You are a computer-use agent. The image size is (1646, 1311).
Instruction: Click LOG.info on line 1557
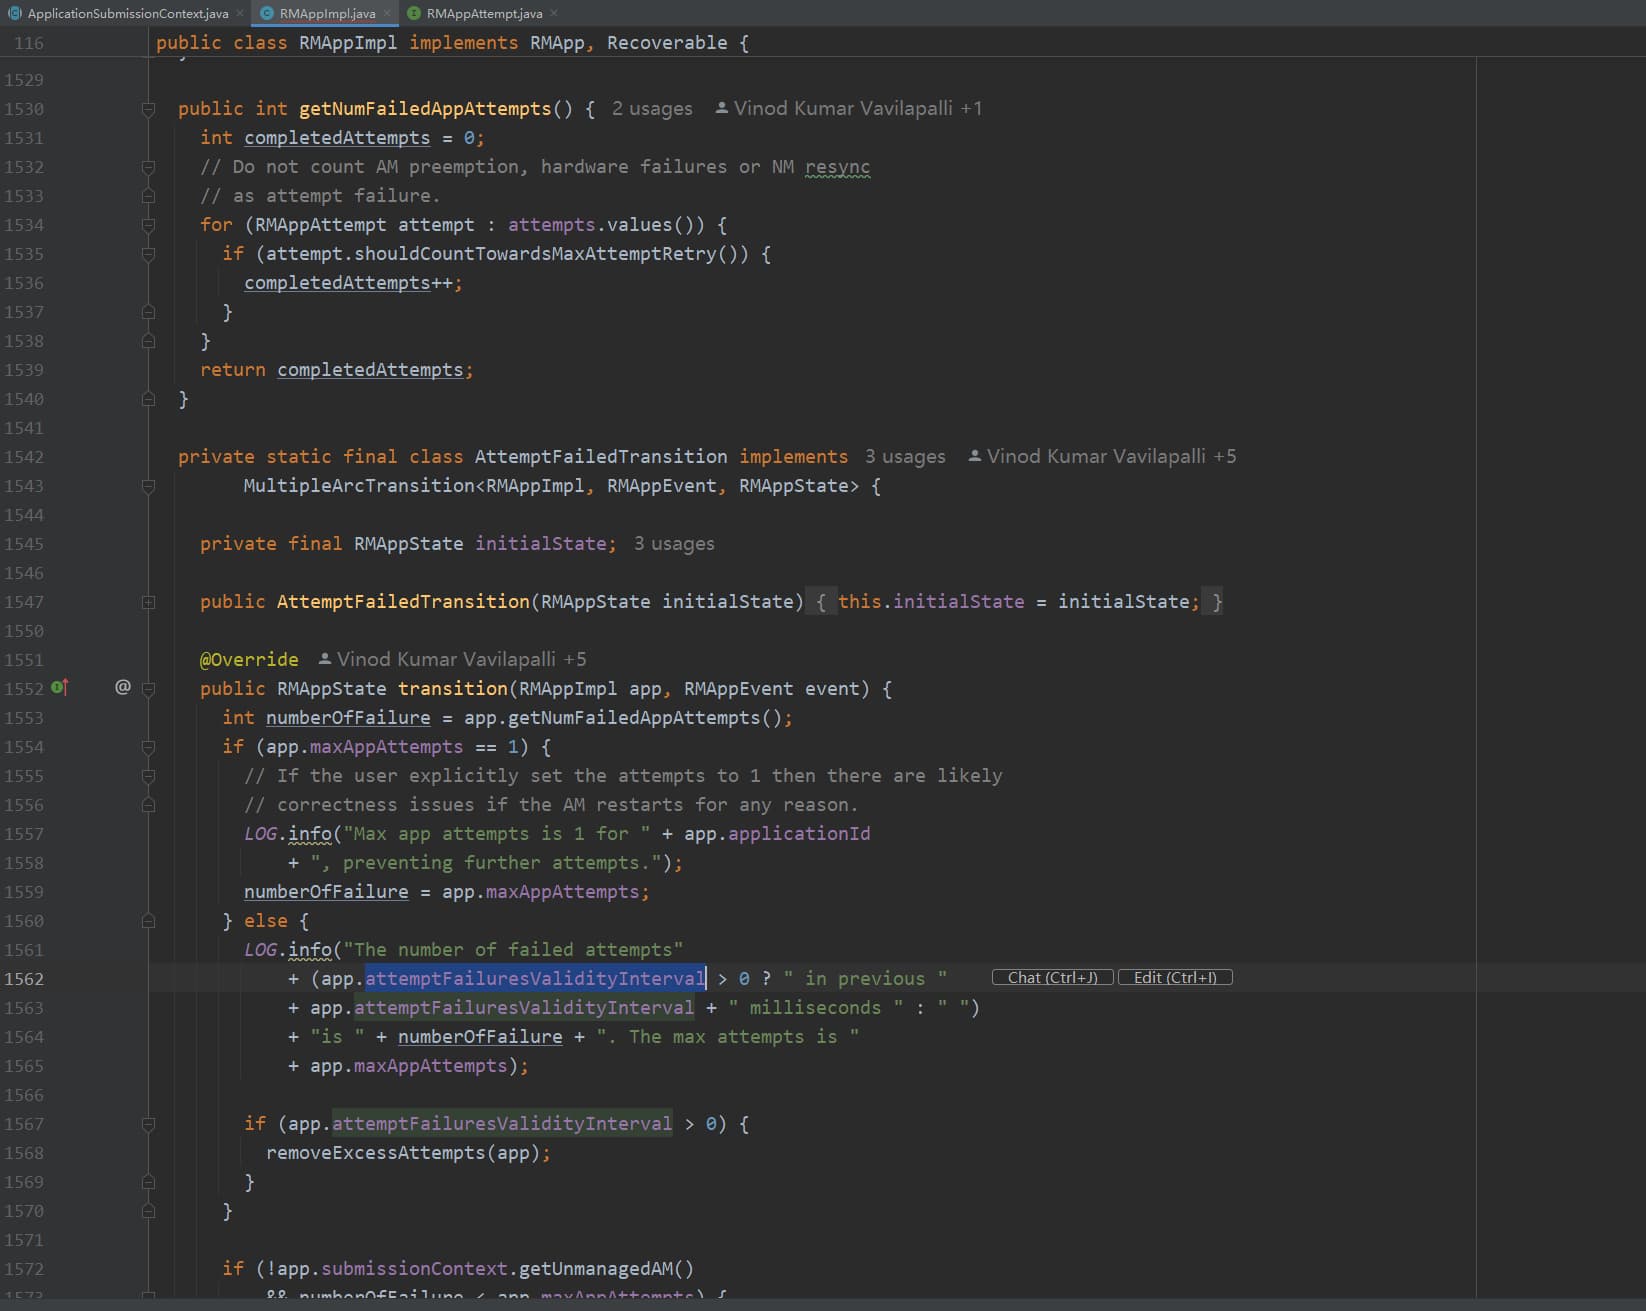288,834
